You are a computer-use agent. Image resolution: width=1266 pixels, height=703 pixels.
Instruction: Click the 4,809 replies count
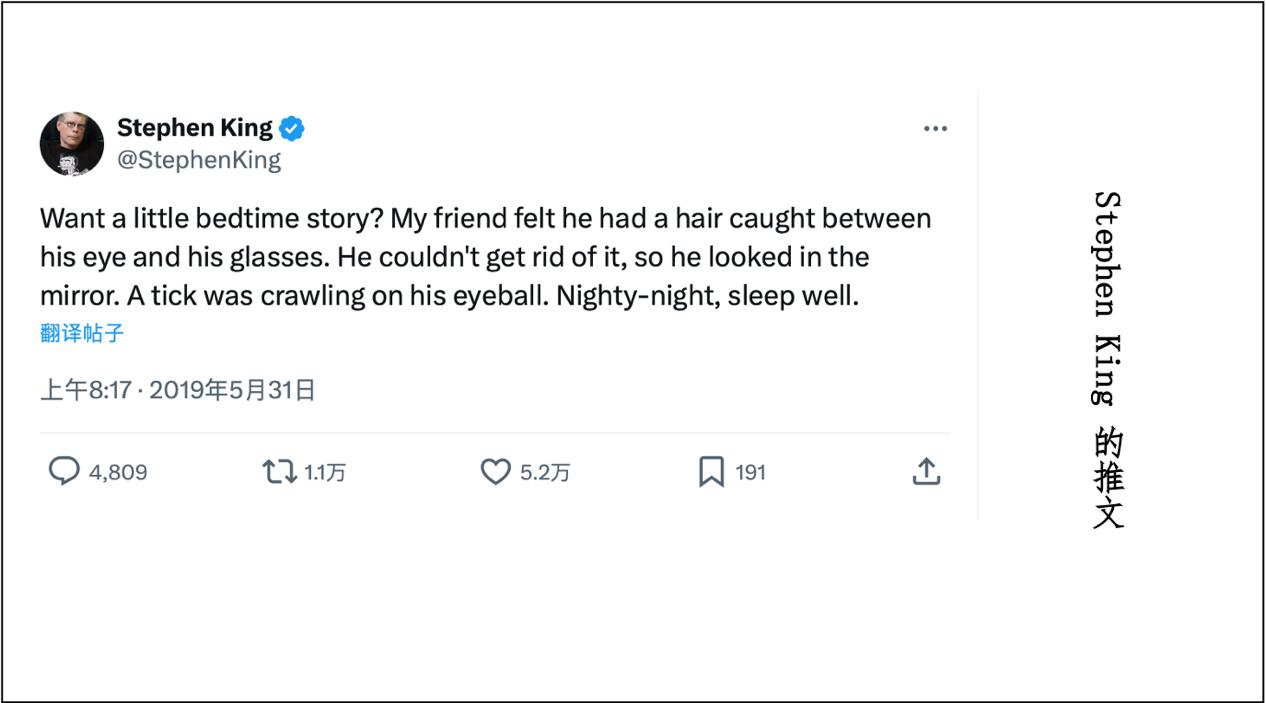point(118,472)
